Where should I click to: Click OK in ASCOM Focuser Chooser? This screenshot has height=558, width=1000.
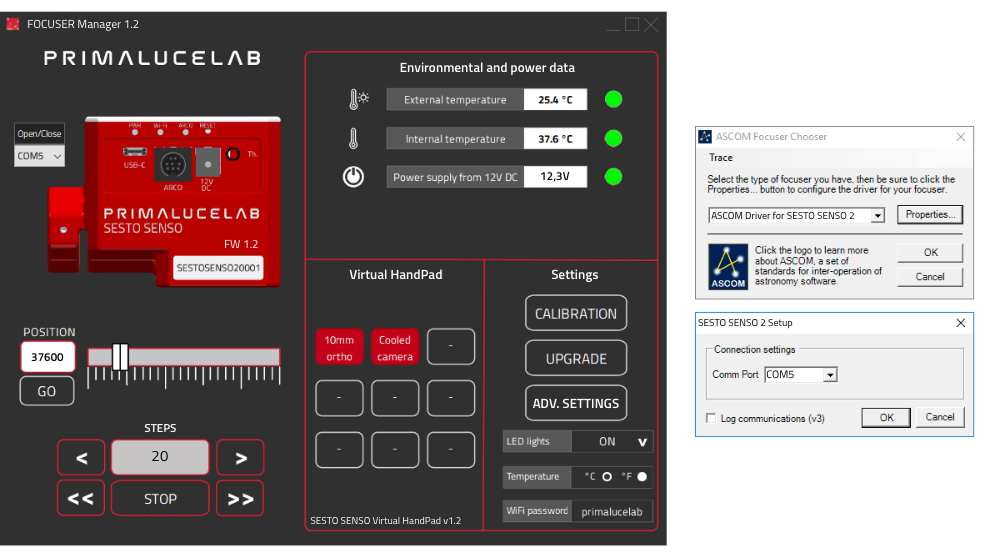930,253
